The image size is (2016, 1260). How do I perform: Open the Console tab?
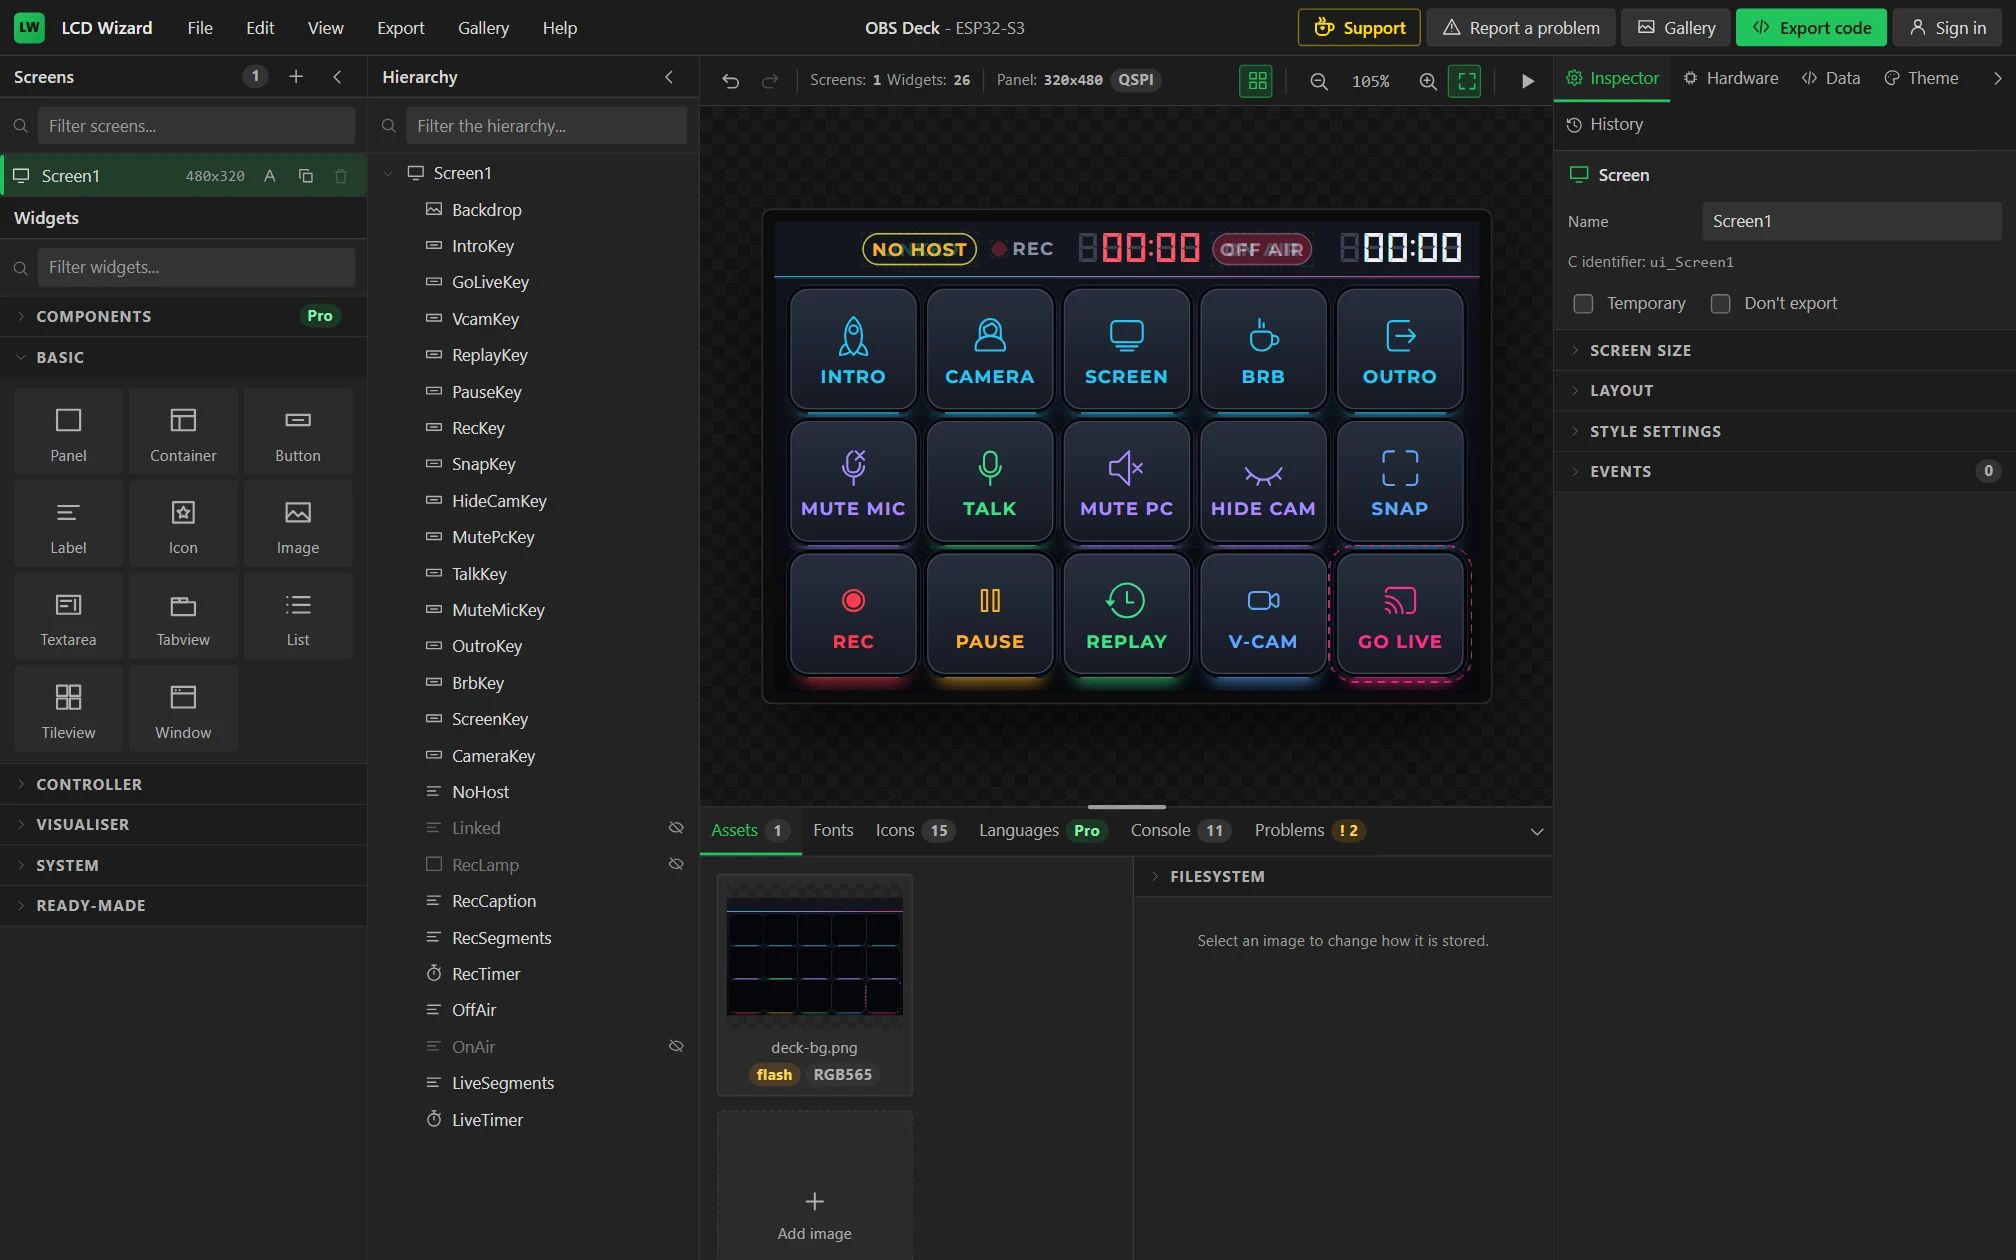(x=1179, y=830)
